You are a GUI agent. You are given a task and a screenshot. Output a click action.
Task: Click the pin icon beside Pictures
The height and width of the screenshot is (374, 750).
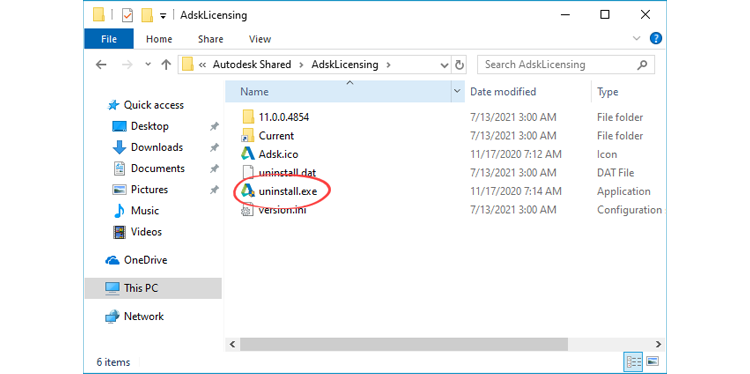[x=214, y=190]
